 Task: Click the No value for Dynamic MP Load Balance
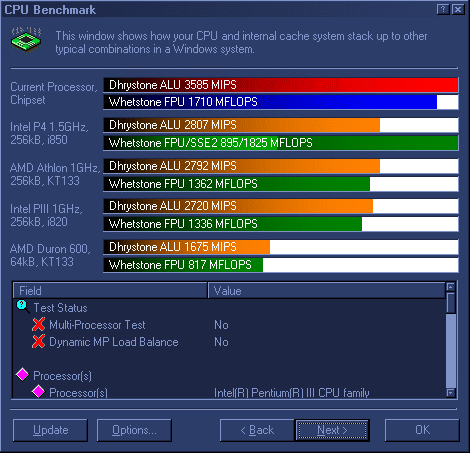(221, 342)
